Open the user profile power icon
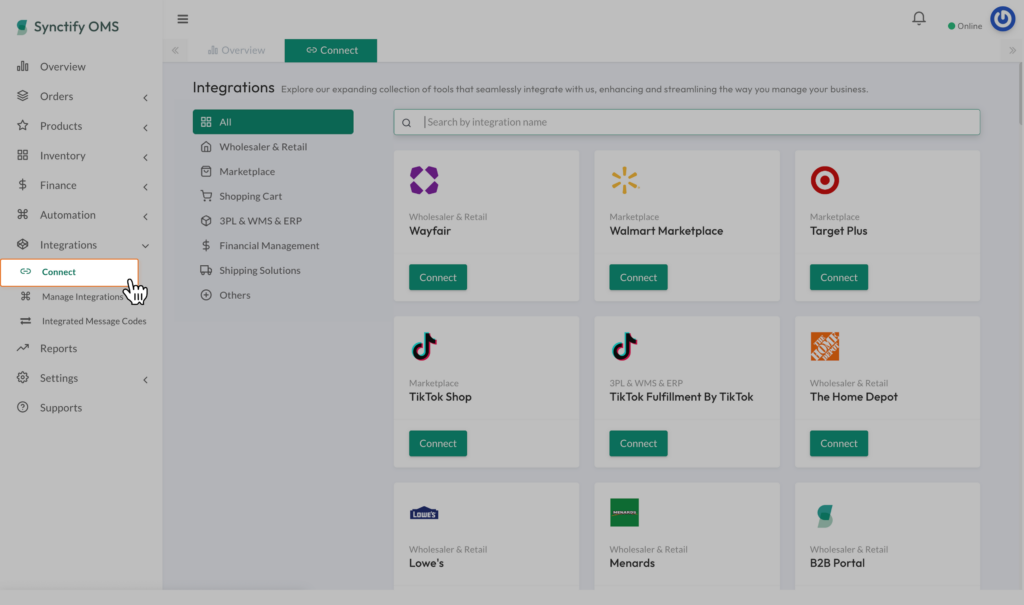Viewport: 1024px width, 605px height. coord(1002,19)
